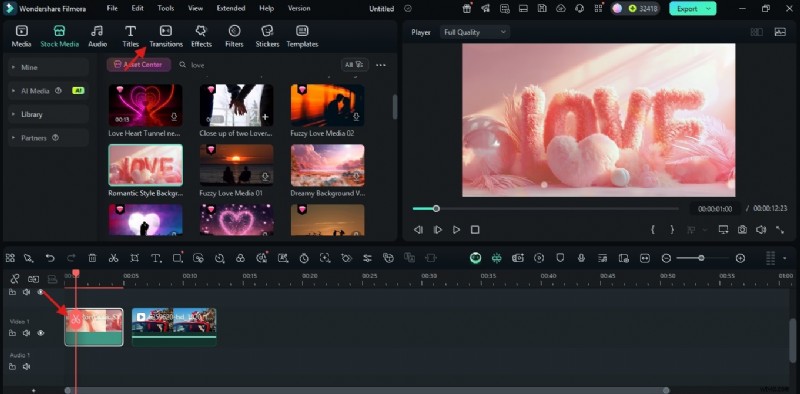The width and height of the screenshot is (800, 394).
Task: Click the Undo arrow icon
Action: click(50, 258)
